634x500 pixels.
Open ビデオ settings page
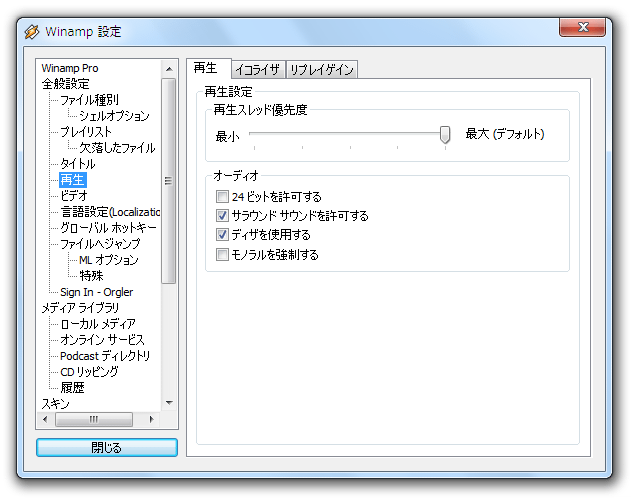pyautogui.click(x=74, y=196)
